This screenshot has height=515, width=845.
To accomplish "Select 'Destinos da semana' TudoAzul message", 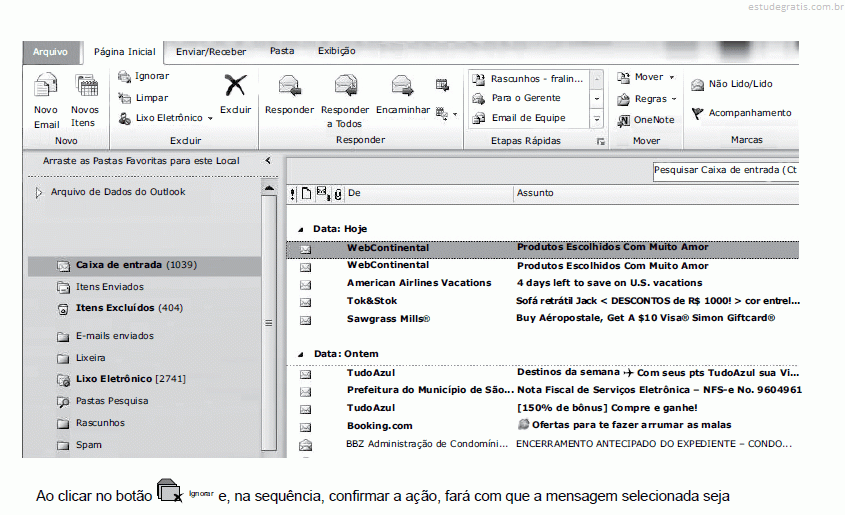I will click(543, 373).
